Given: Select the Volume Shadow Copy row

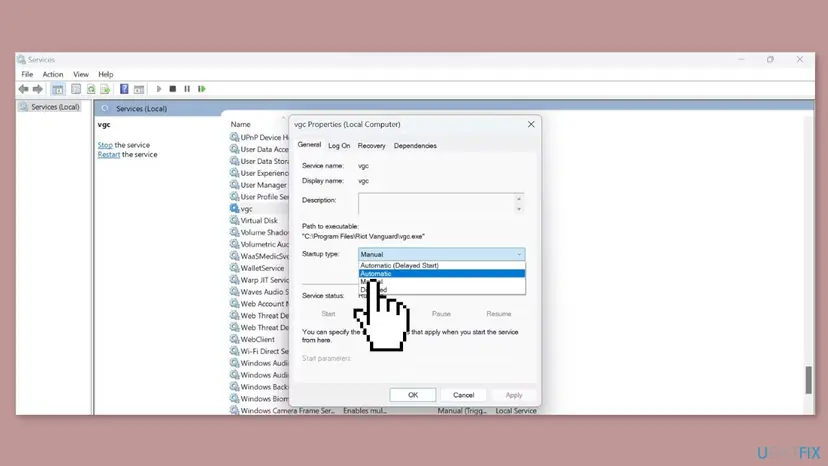Looking at the screenshot, I should click(x=259, y=232).
